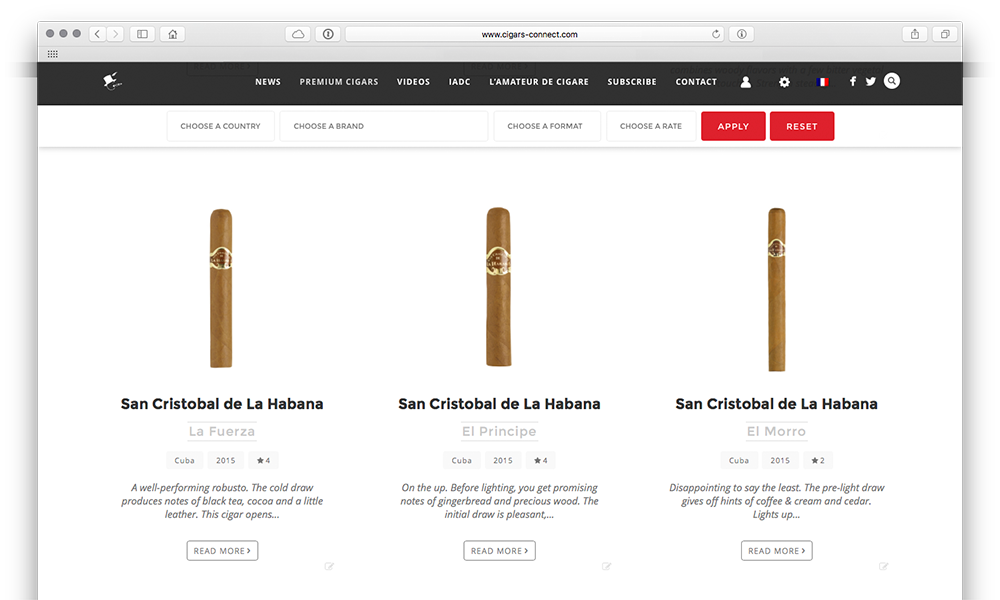
Task: Click the 4-star rating tag on La Fuerza
Action: point(263,460)
